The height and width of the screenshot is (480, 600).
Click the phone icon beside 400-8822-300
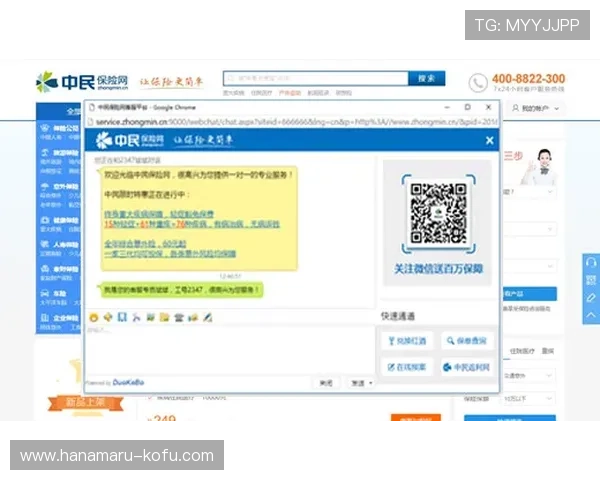pyautogui.click(x=478, y=83)
